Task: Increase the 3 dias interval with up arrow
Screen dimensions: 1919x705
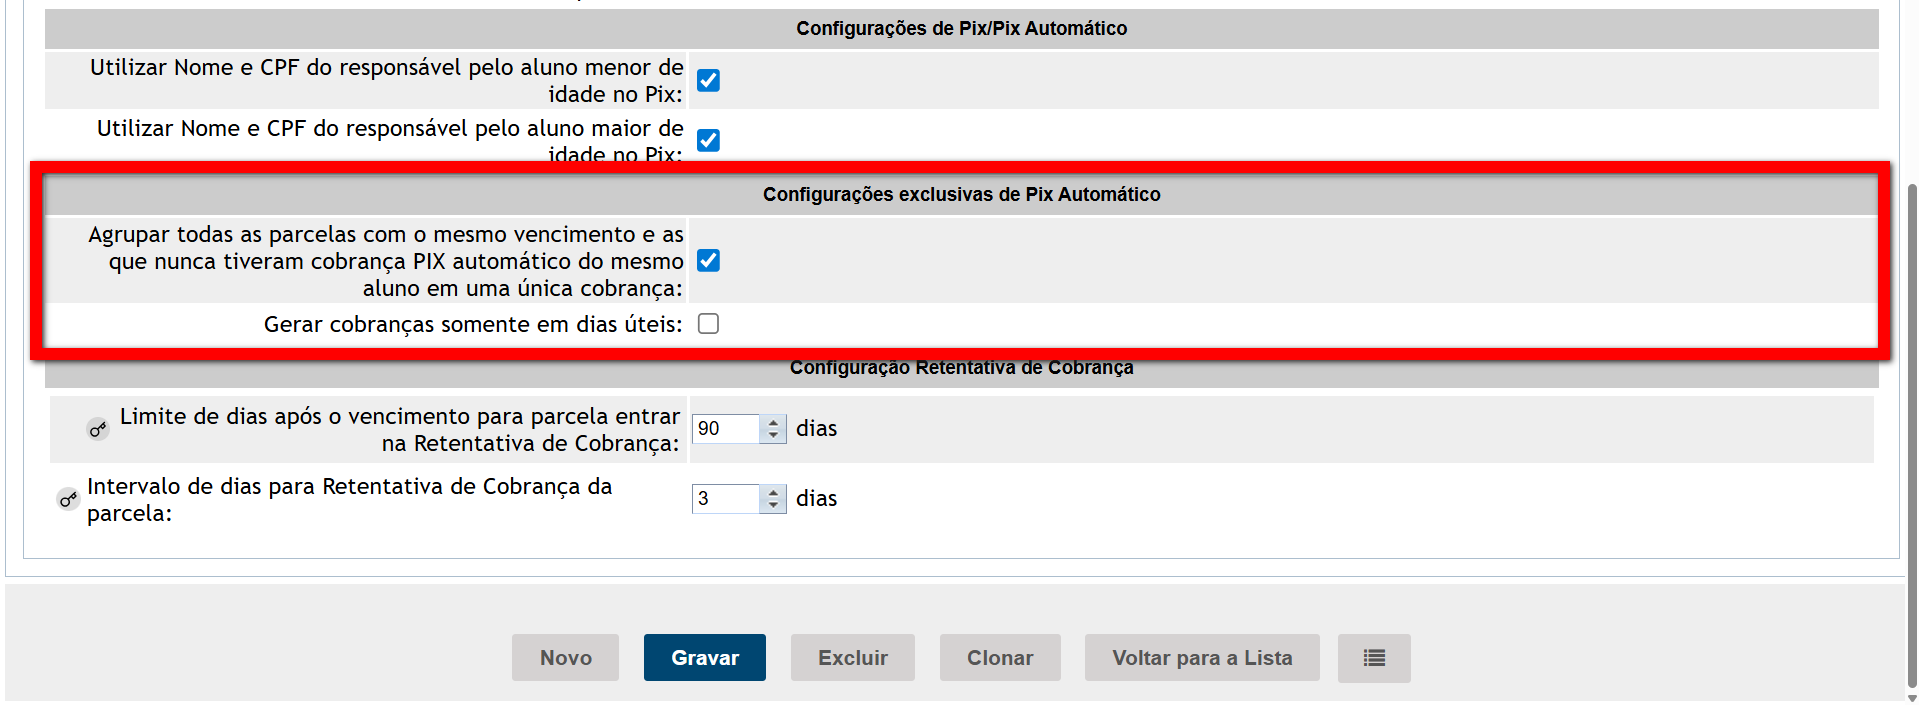Action: pyautogui.click(x=773, y=492)
